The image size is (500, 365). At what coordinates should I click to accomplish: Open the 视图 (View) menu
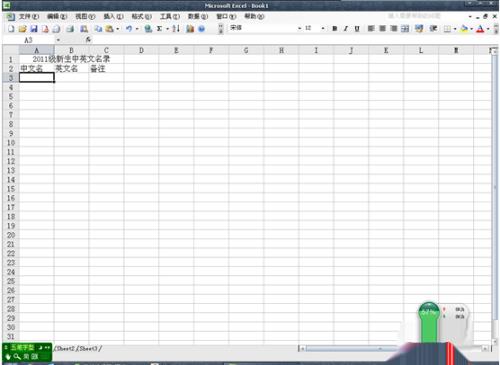(x=85, y=16)
